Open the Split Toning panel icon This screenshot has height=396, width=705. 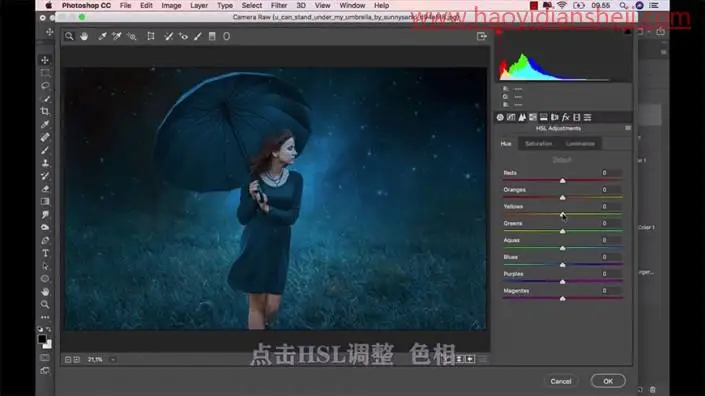[x=544, y=117]
